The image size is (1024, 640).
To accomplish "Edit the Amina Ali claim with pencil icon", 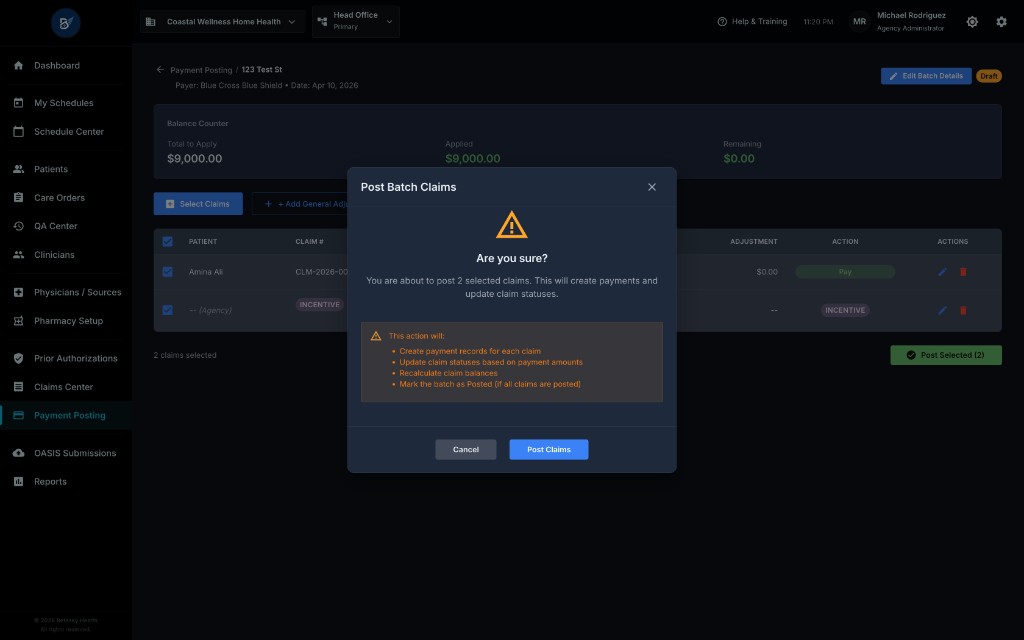I will [942, 272].
